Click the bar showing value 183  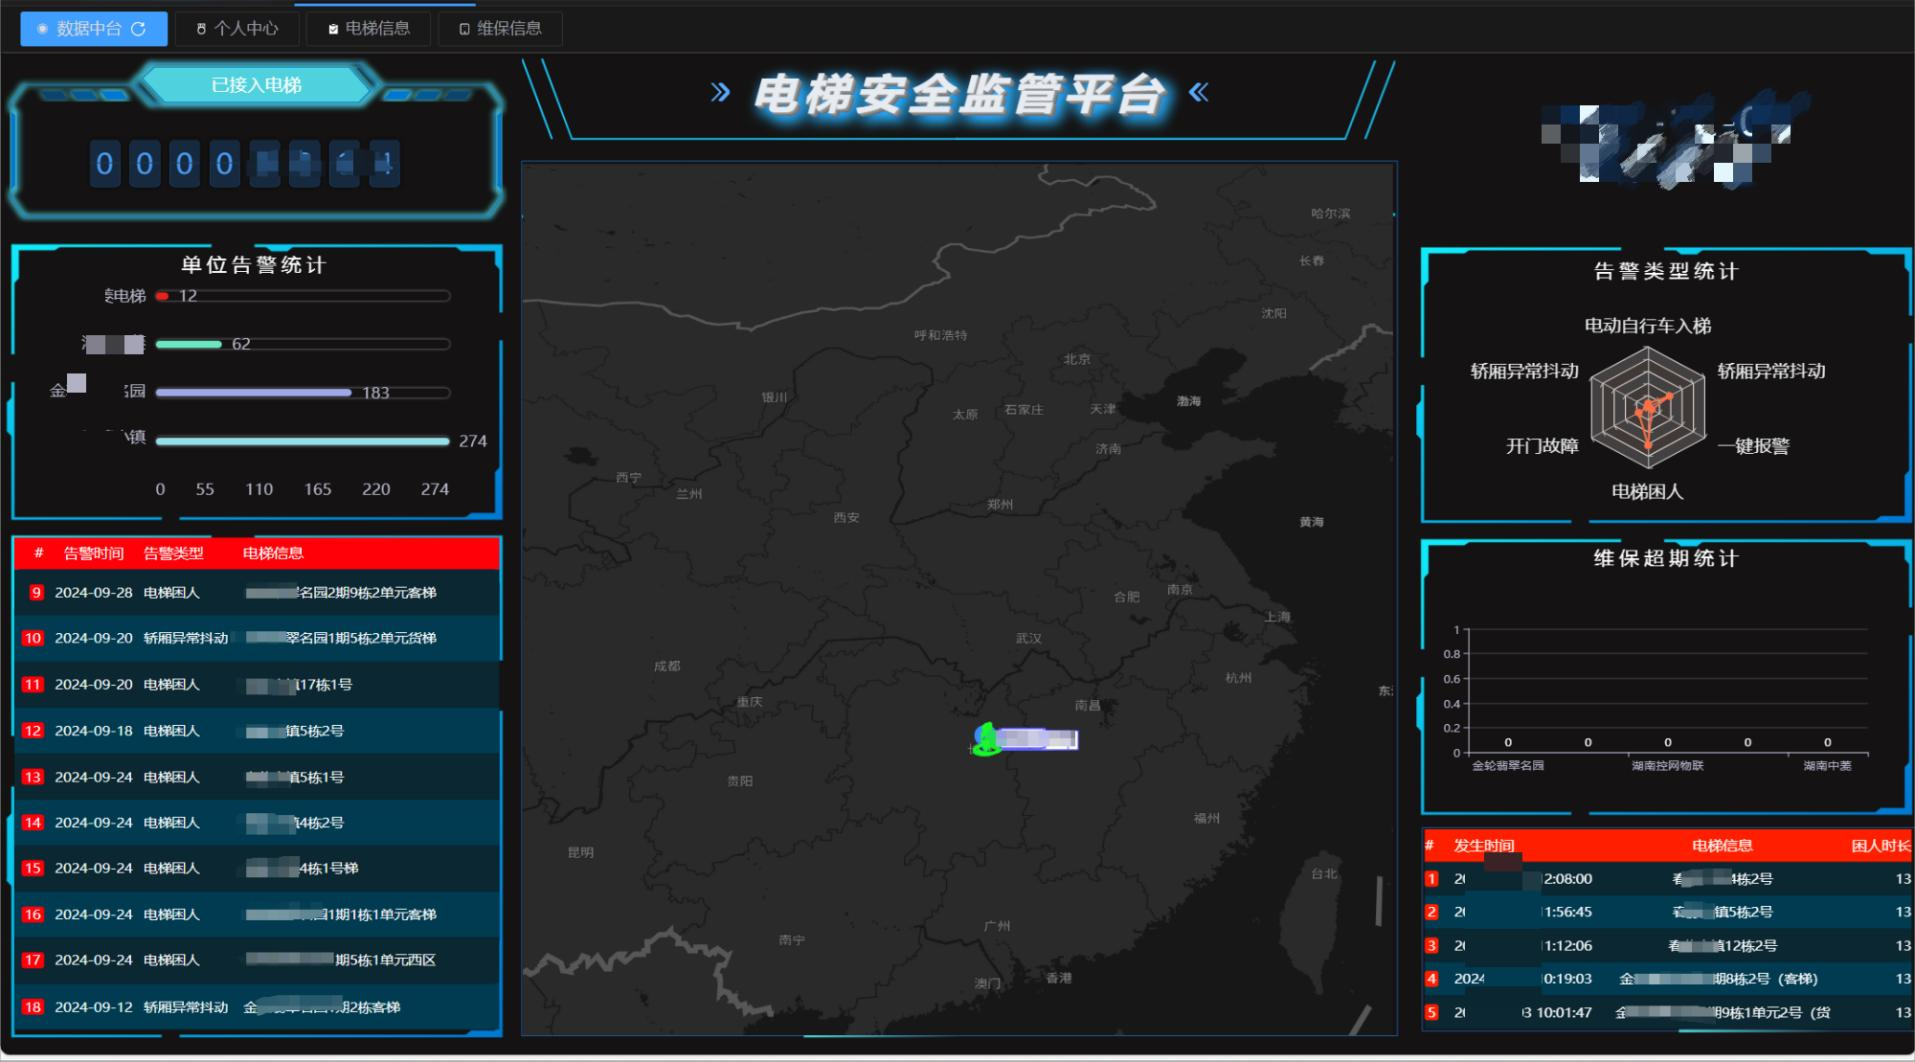click(253, 393)
